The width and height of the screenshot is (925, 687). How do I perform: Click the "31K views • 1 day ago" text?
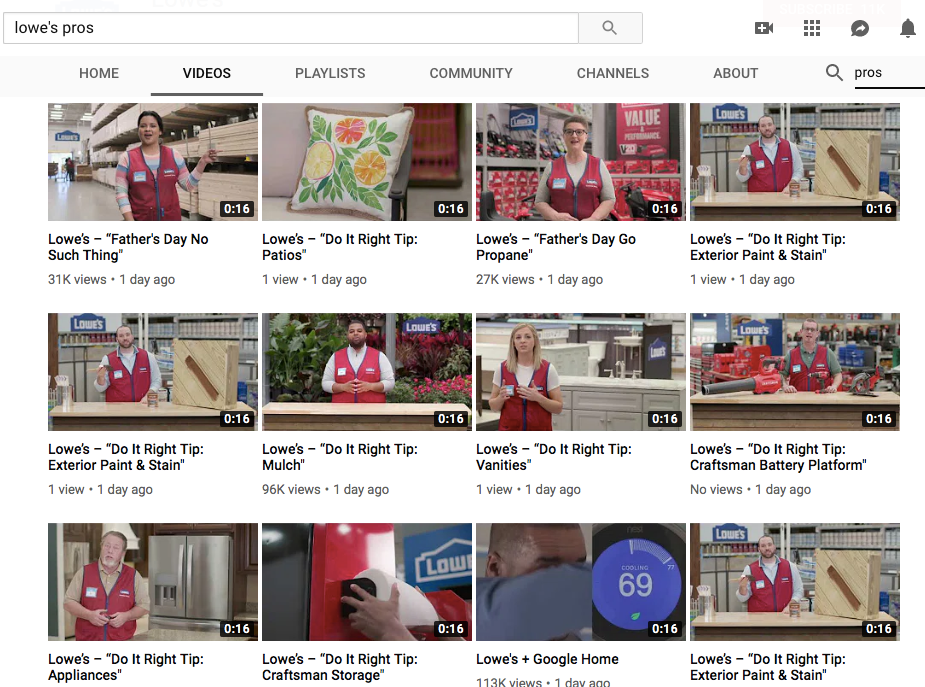tap(111, 280)
